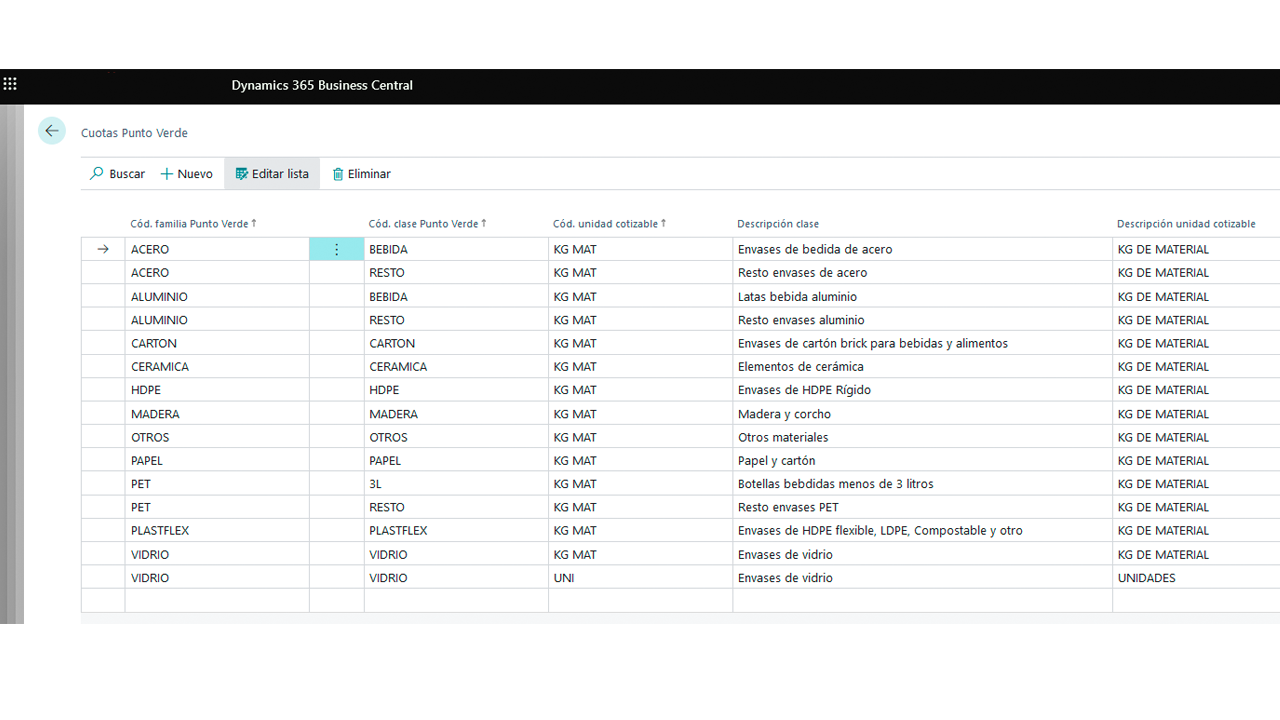Image resolution: width=1280 pixels, height=720 pixels.
Task: Click the empty description cell in last row
Action: (922, 601)
